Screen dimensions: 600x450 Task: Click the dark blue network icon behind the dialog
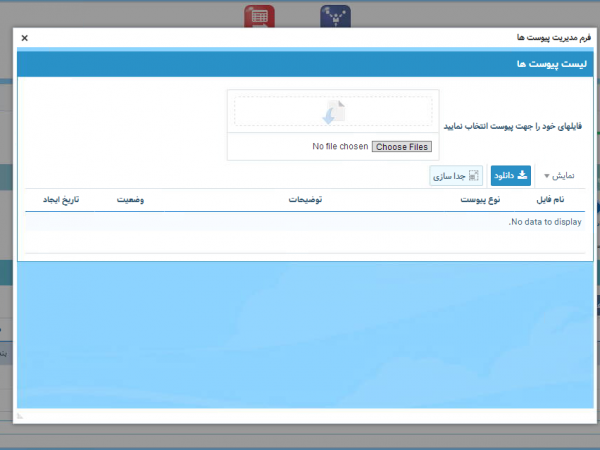coord(336,16)
